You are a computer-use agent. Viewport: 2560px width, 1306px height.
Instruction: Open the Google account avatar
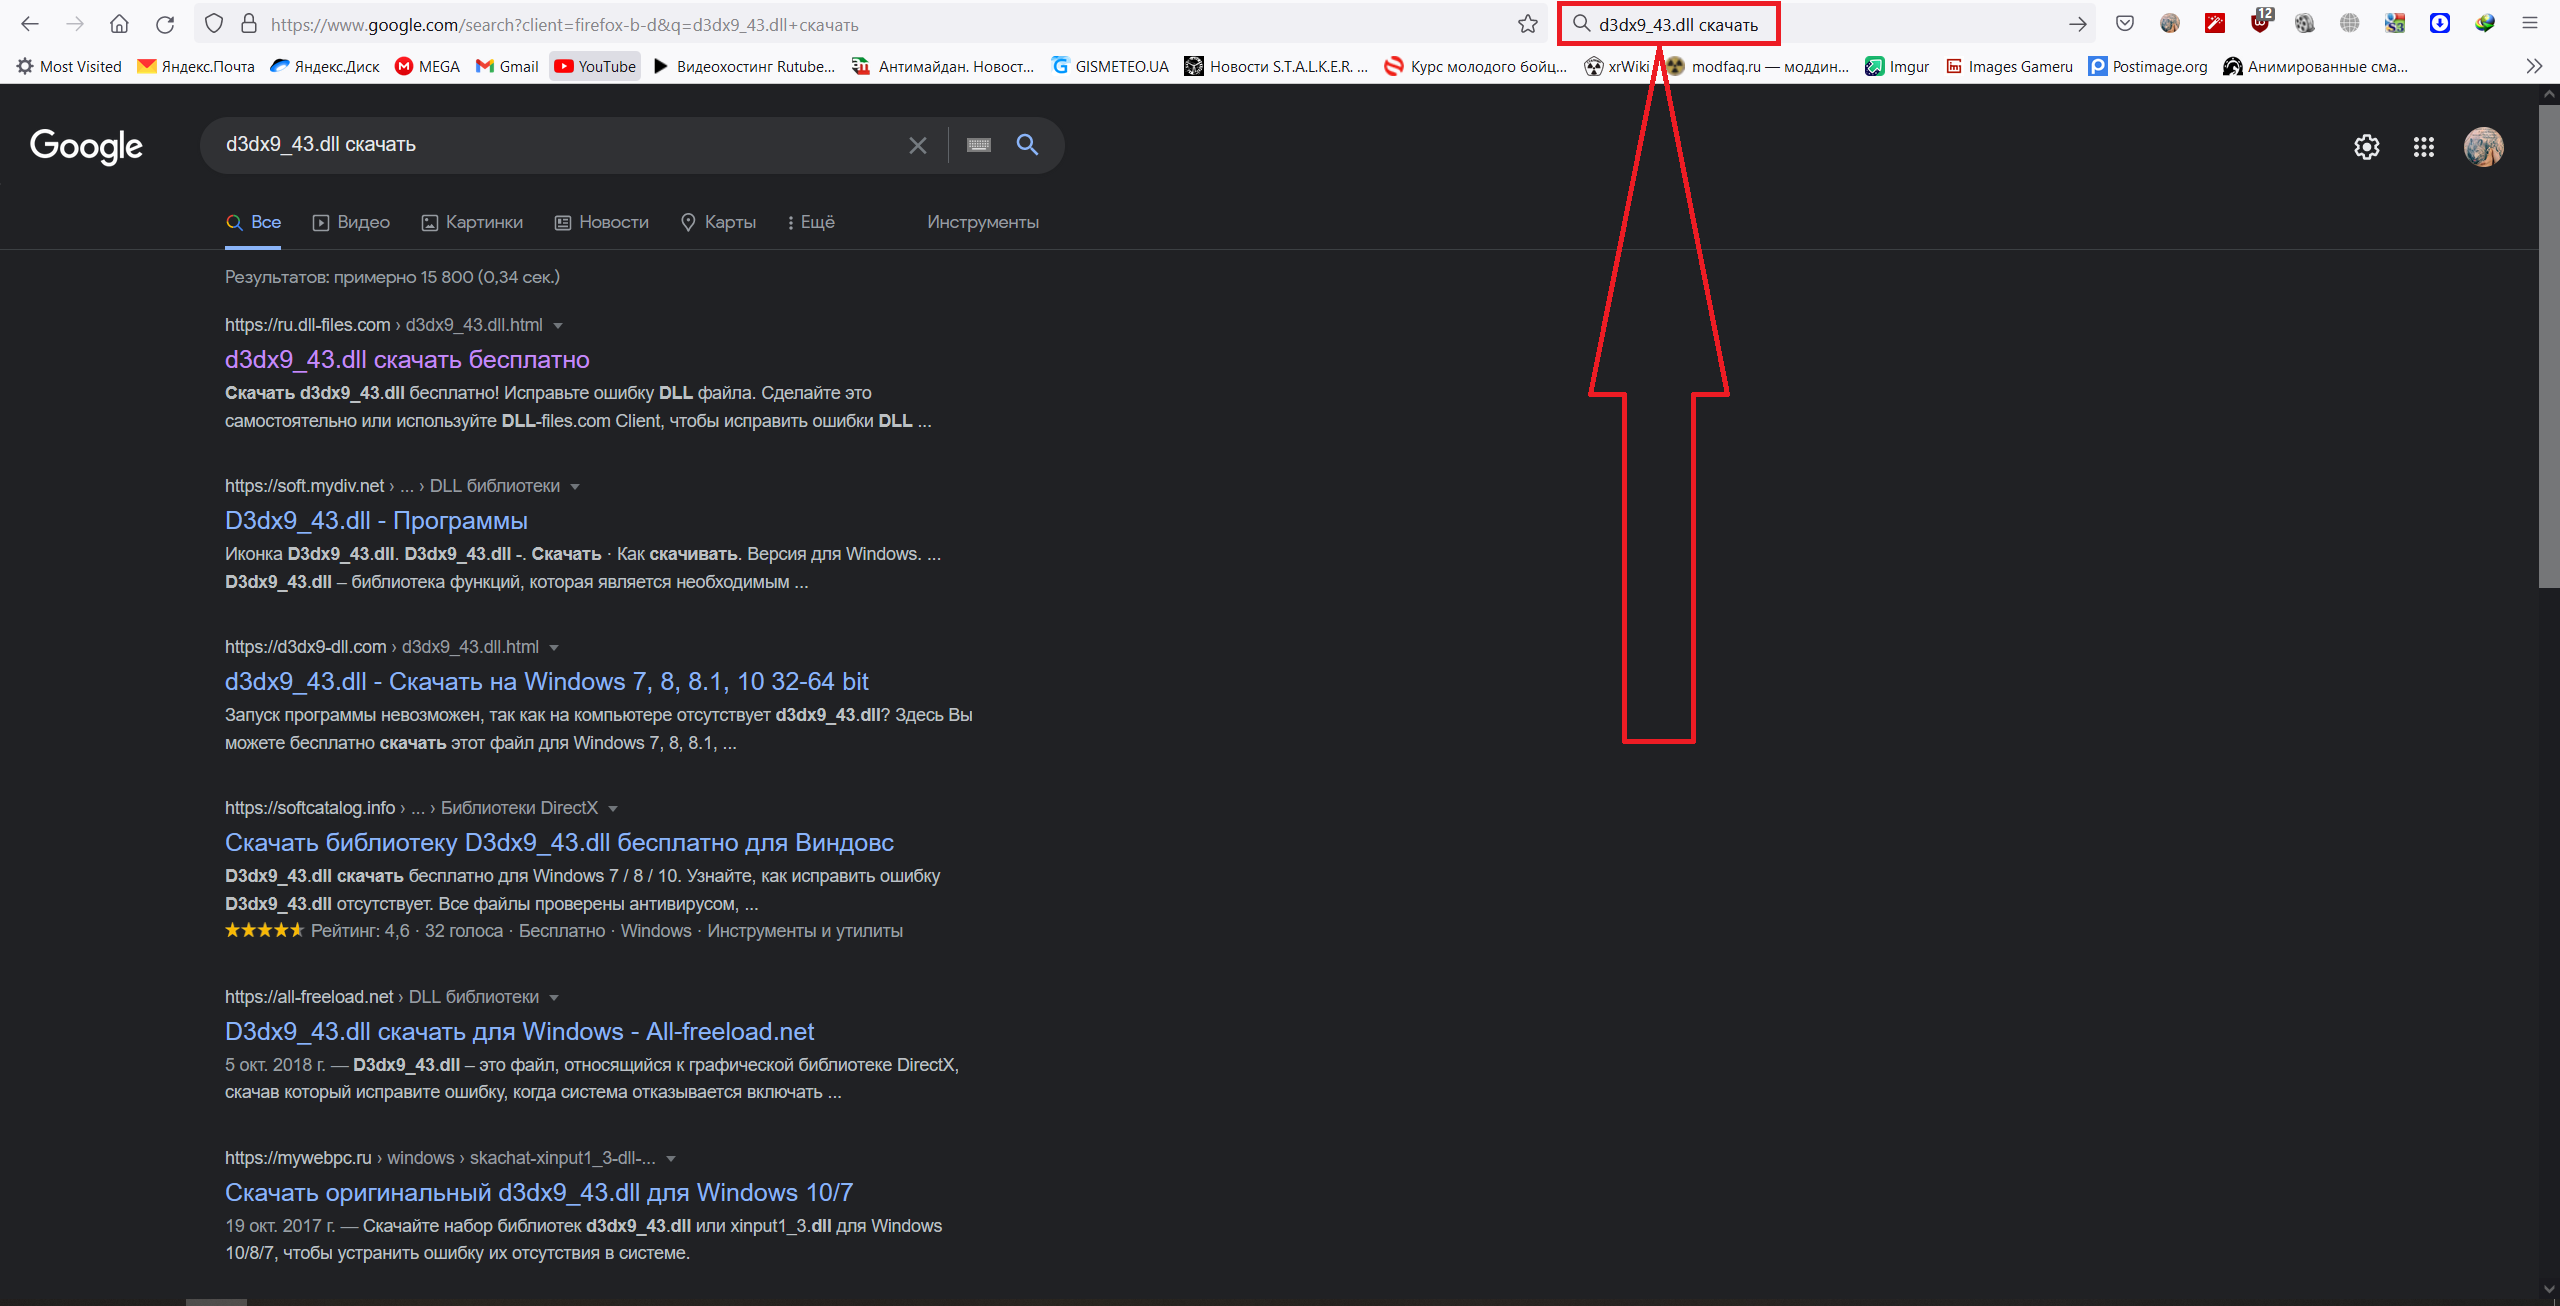(x=2484, y=147)
